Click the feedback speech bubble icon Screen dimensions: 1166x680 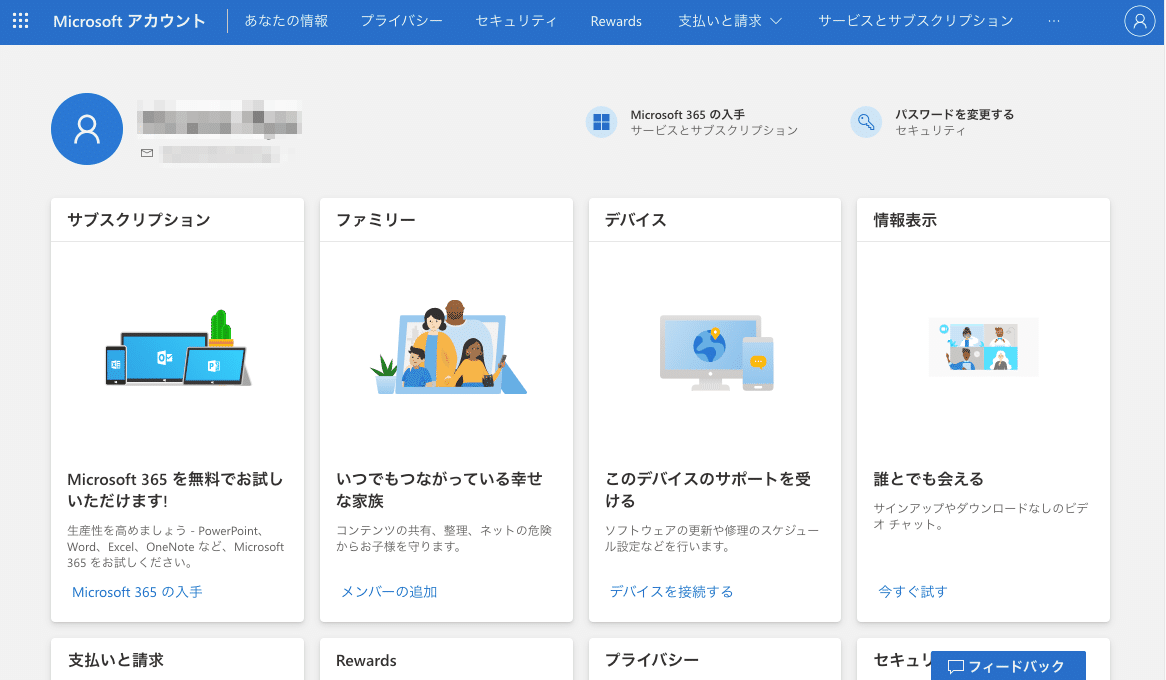[956, 667]
